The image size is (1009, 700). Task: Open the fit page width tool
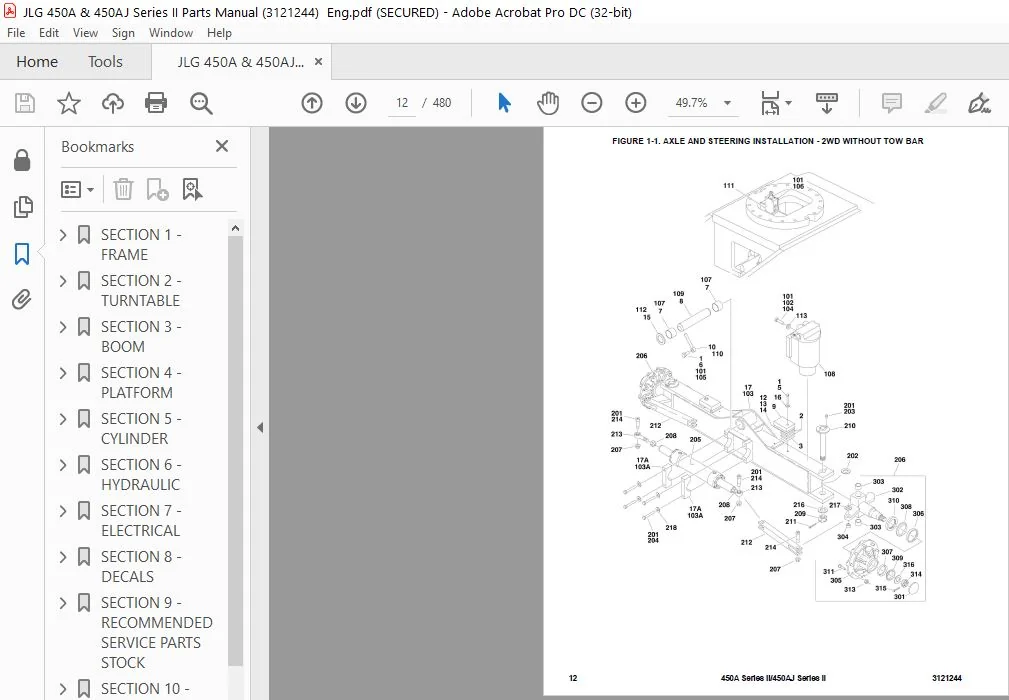pyautogui.click(x=770, y=103)
